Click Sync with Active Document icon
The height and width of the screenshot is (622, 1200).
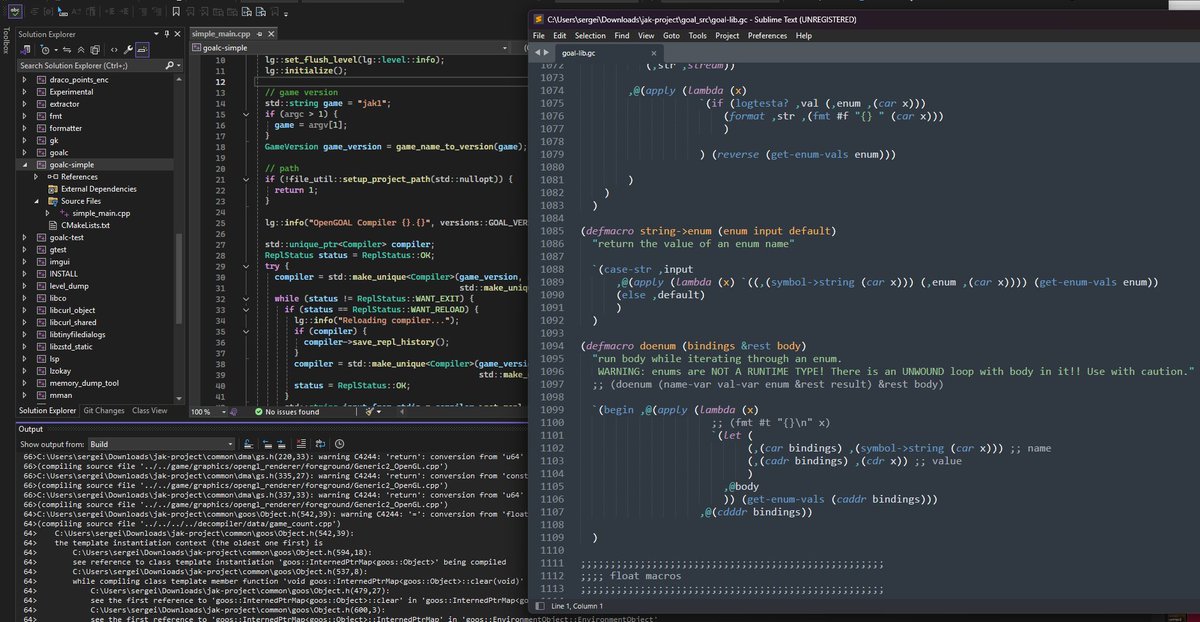(x=67, y=51)
